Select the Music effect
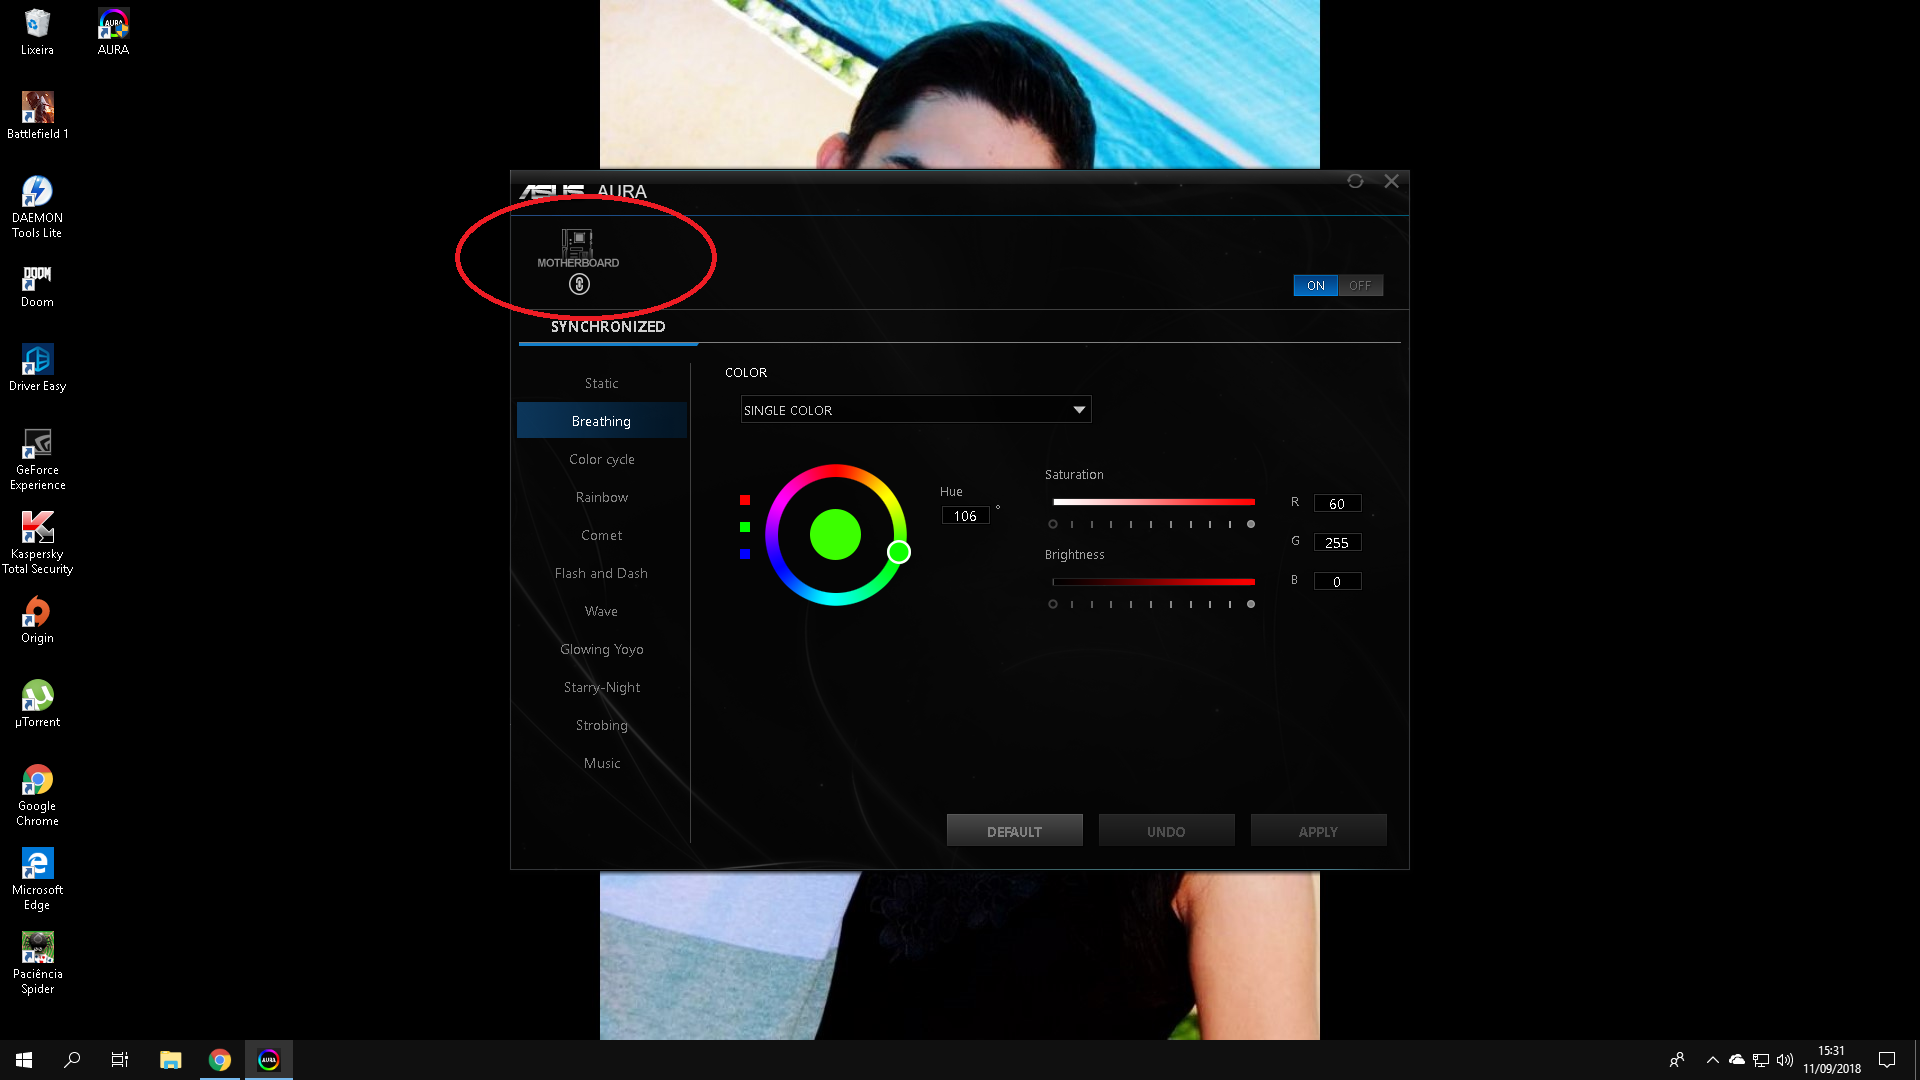 (602, 764)
